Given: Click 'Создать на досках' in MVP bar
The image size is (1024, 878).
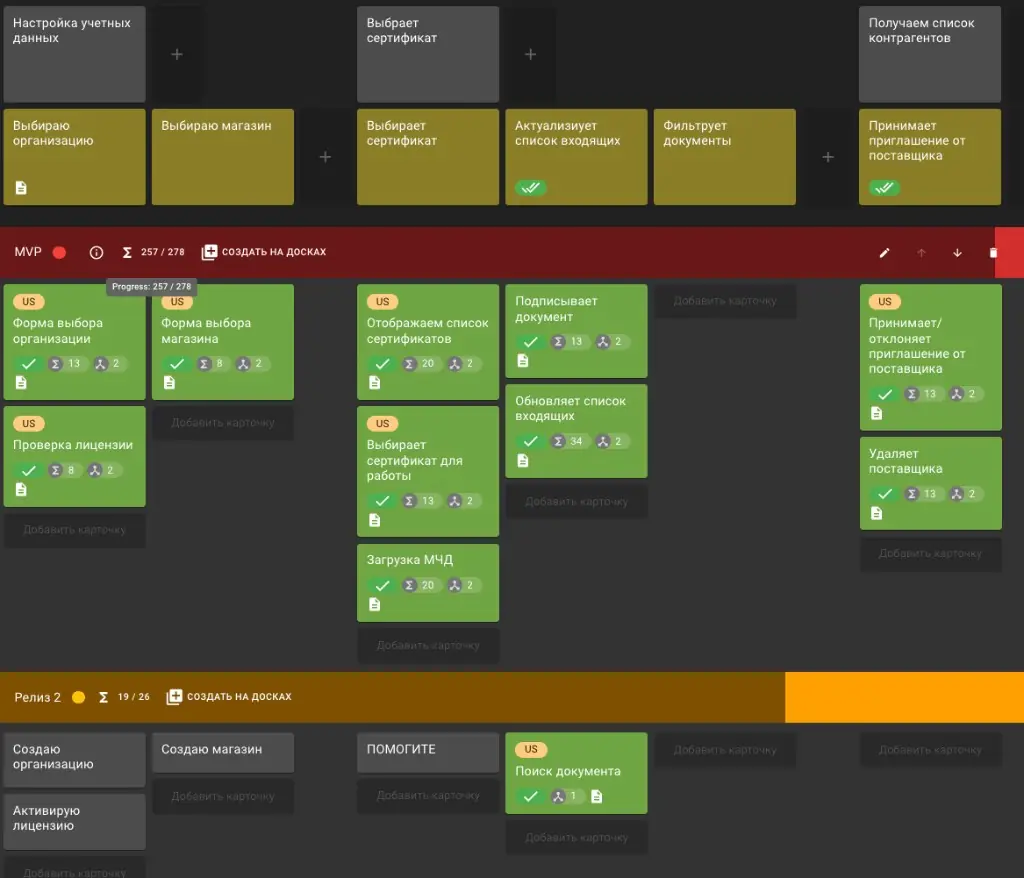Looking at the screenshot, I should 264,252.
